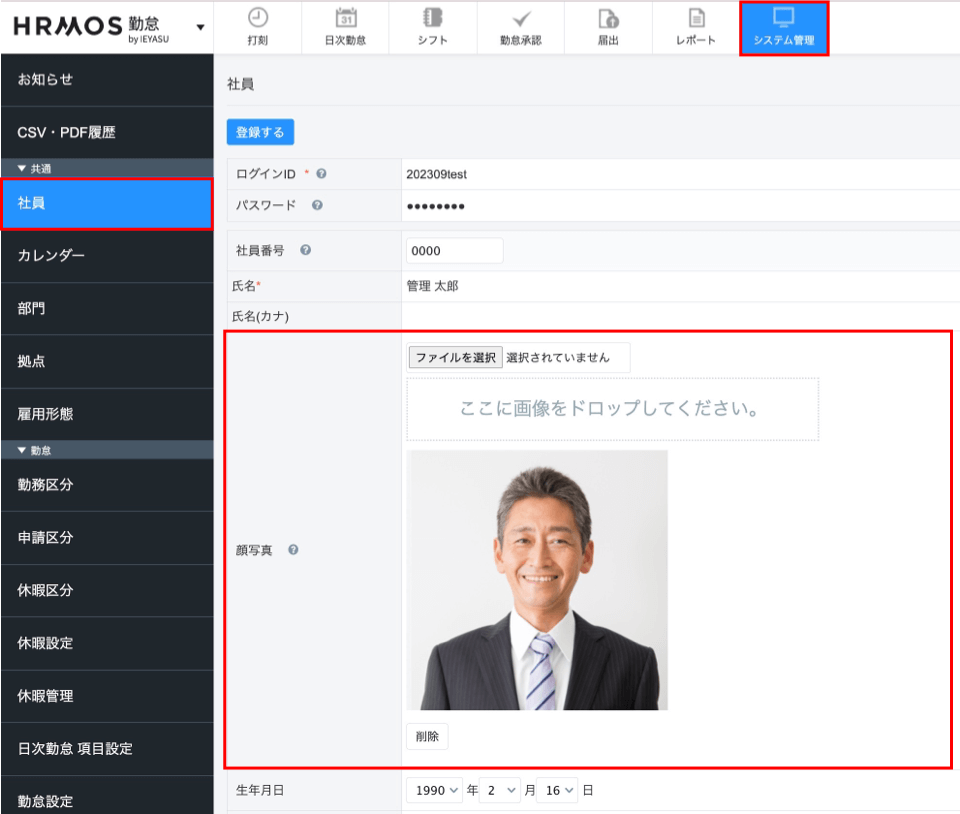Open the 勤怠承認 checkmark icon
Viewport: 960px width, 814px height.
click(x=520, y=18)
